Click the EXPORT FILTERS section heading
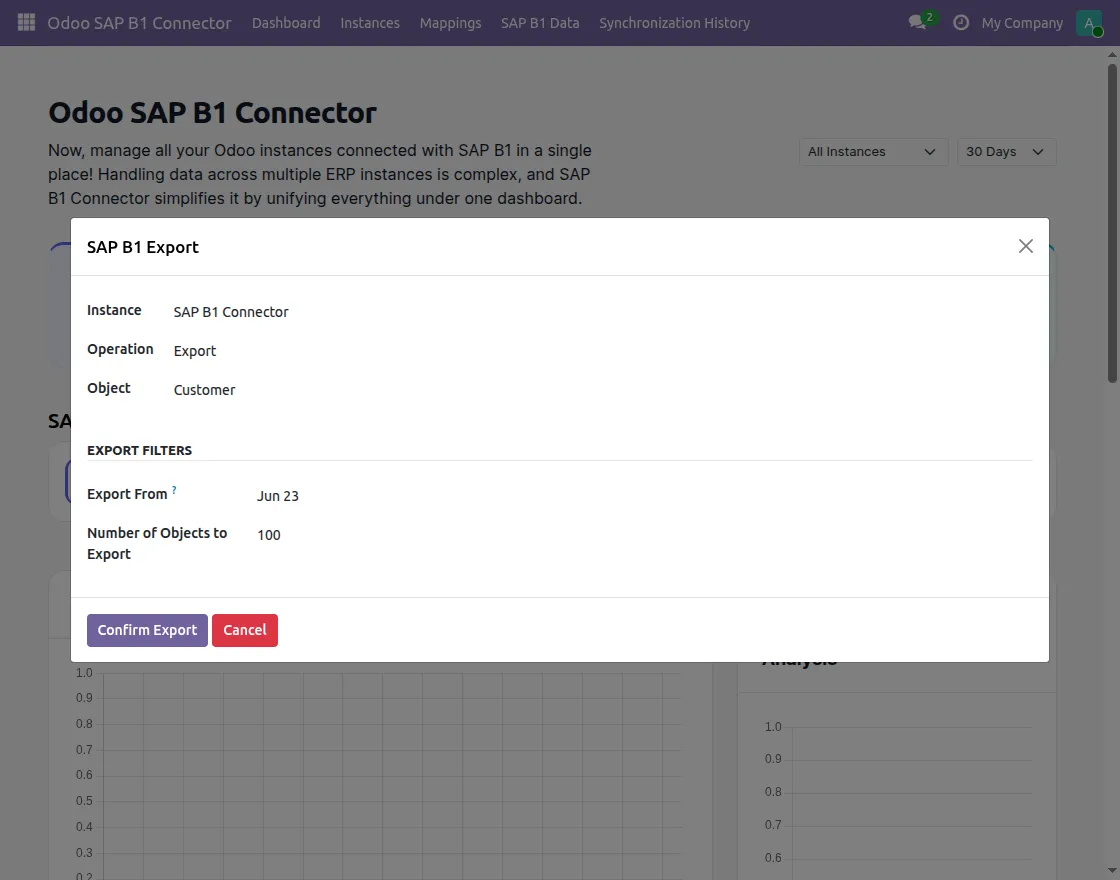 tap(139, 451)
